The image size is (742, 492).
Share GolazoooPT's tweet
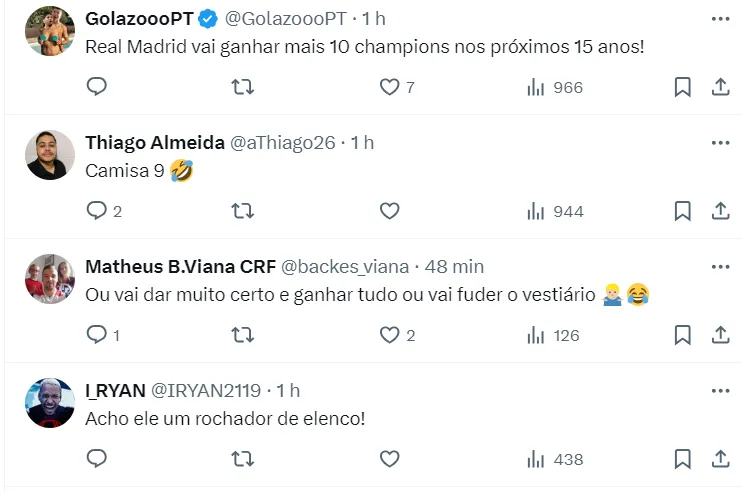point(720,87)
